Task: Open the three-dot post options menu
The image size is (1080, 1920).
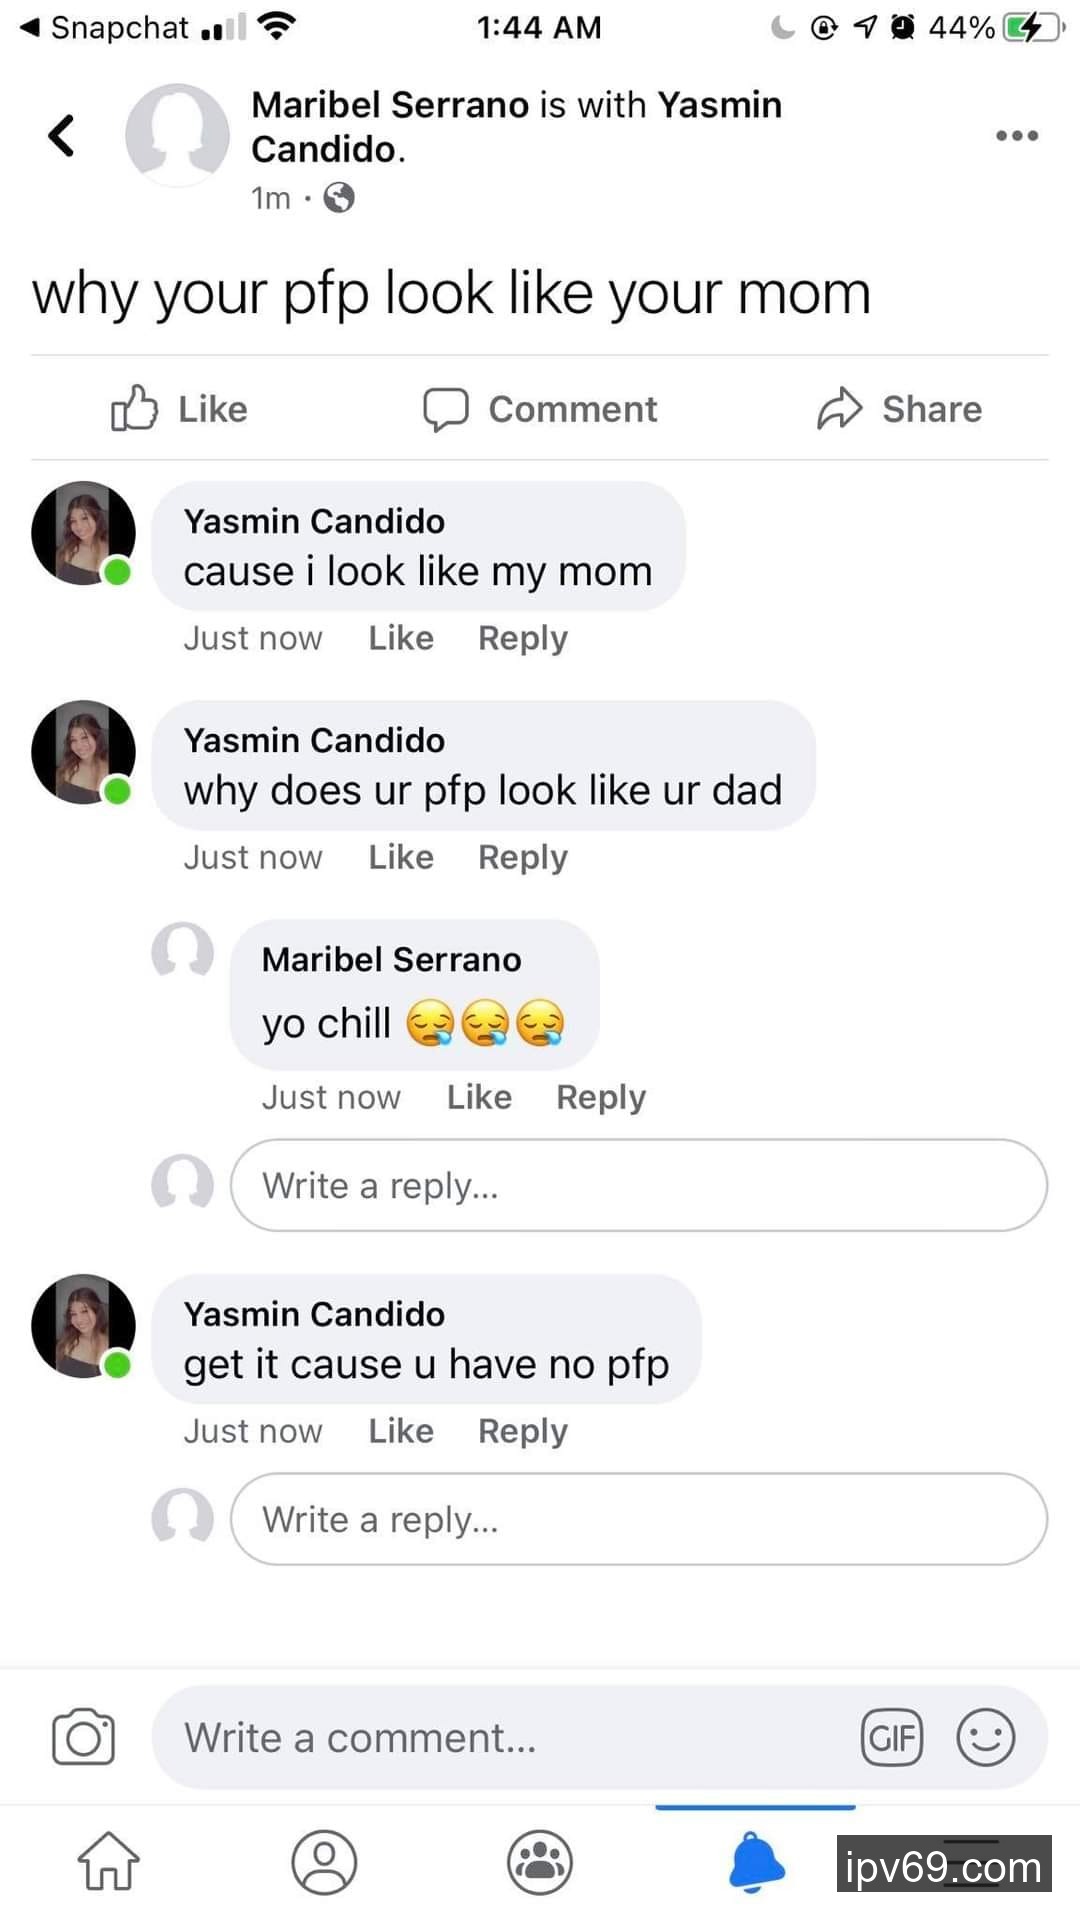Action: [x=1016, y=136]
